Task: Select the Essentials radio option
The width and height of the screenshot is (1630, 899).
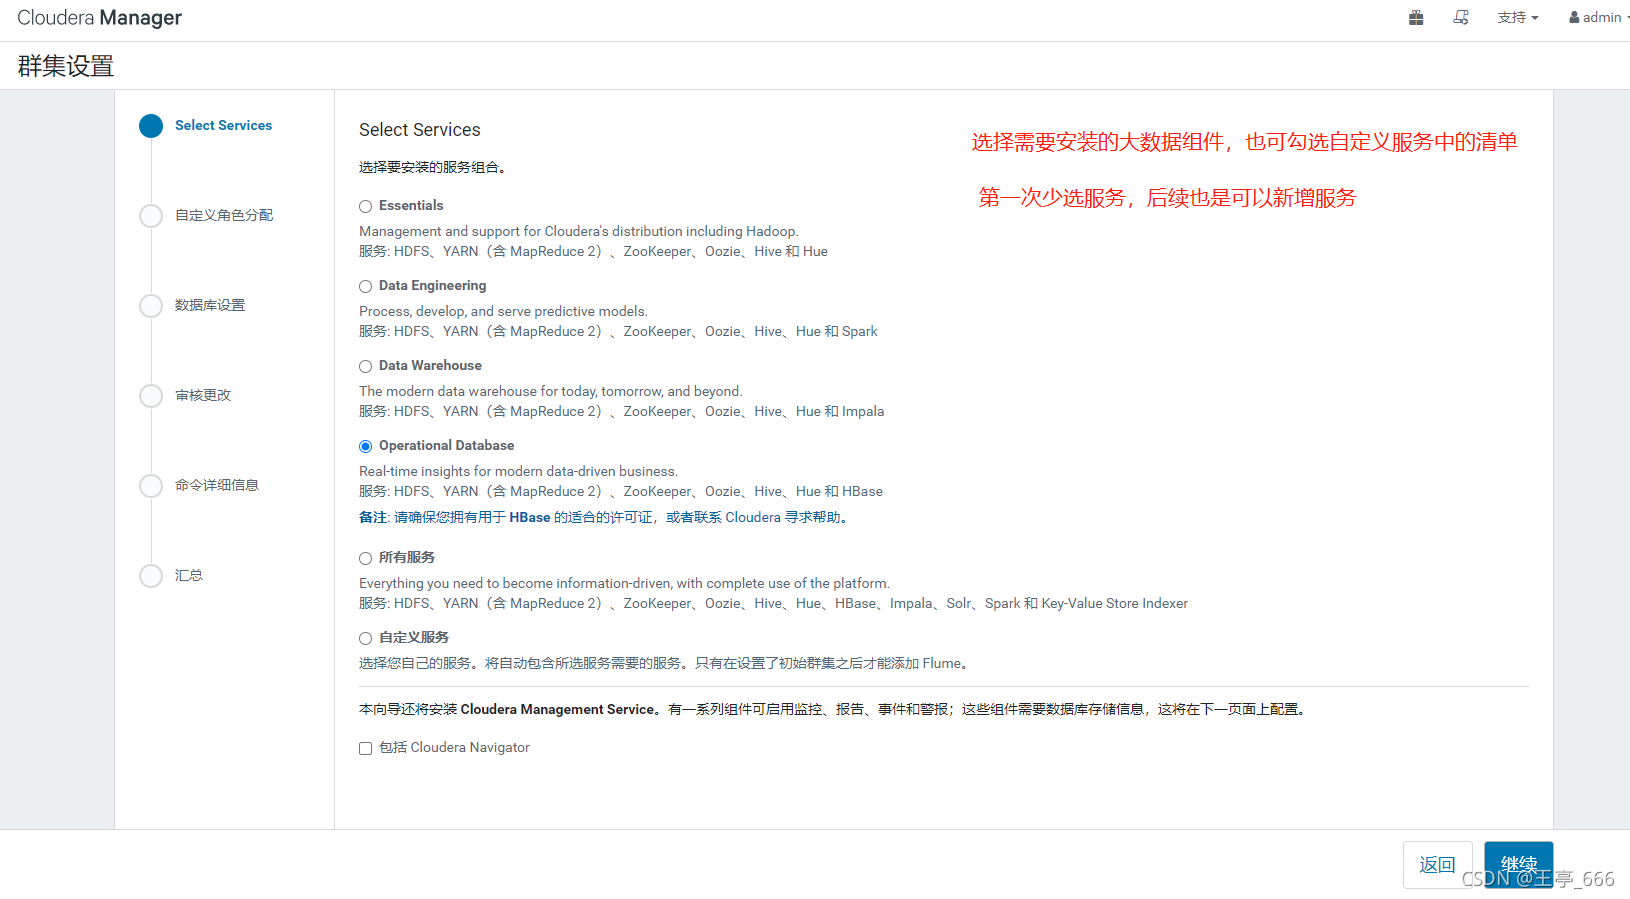Action: (366, 206)
